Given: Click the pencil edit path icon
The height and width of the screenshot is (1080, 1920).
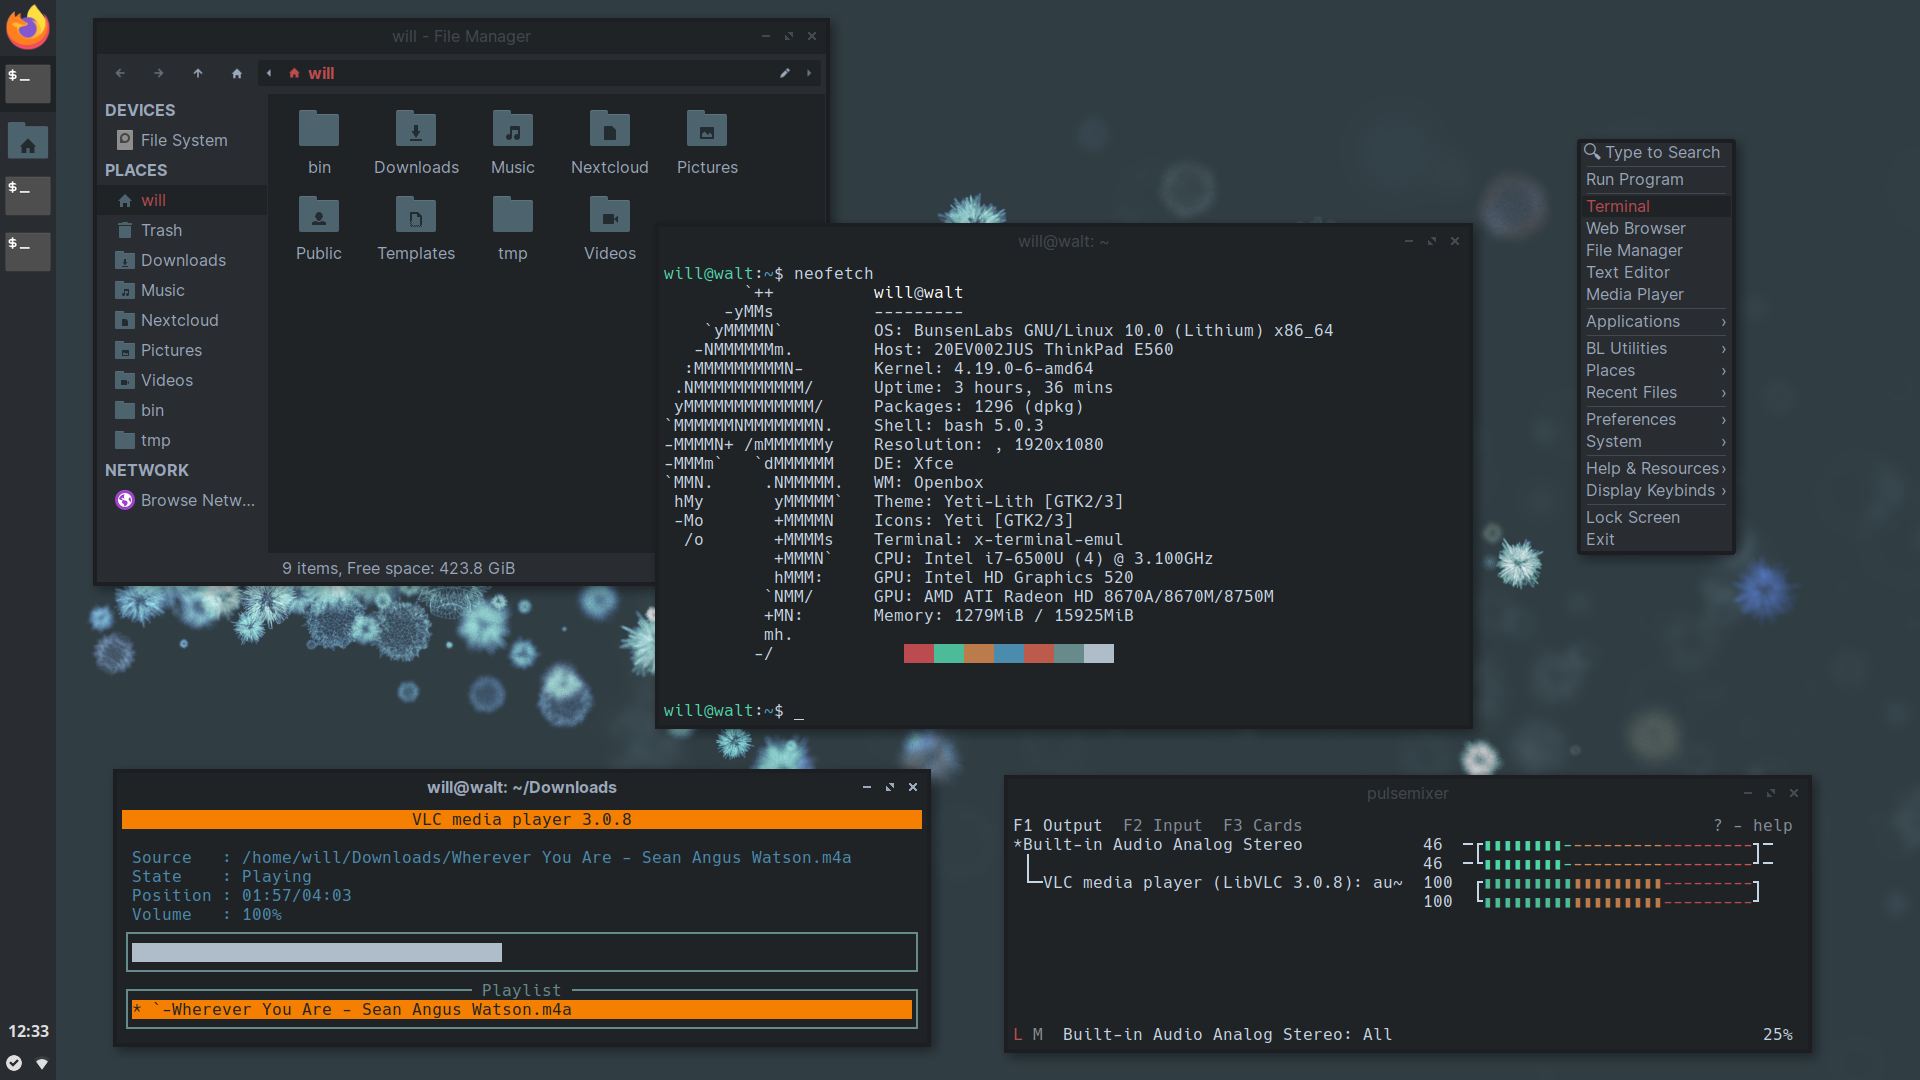Looking at the screenshot, I should click(x=785, y=73).
